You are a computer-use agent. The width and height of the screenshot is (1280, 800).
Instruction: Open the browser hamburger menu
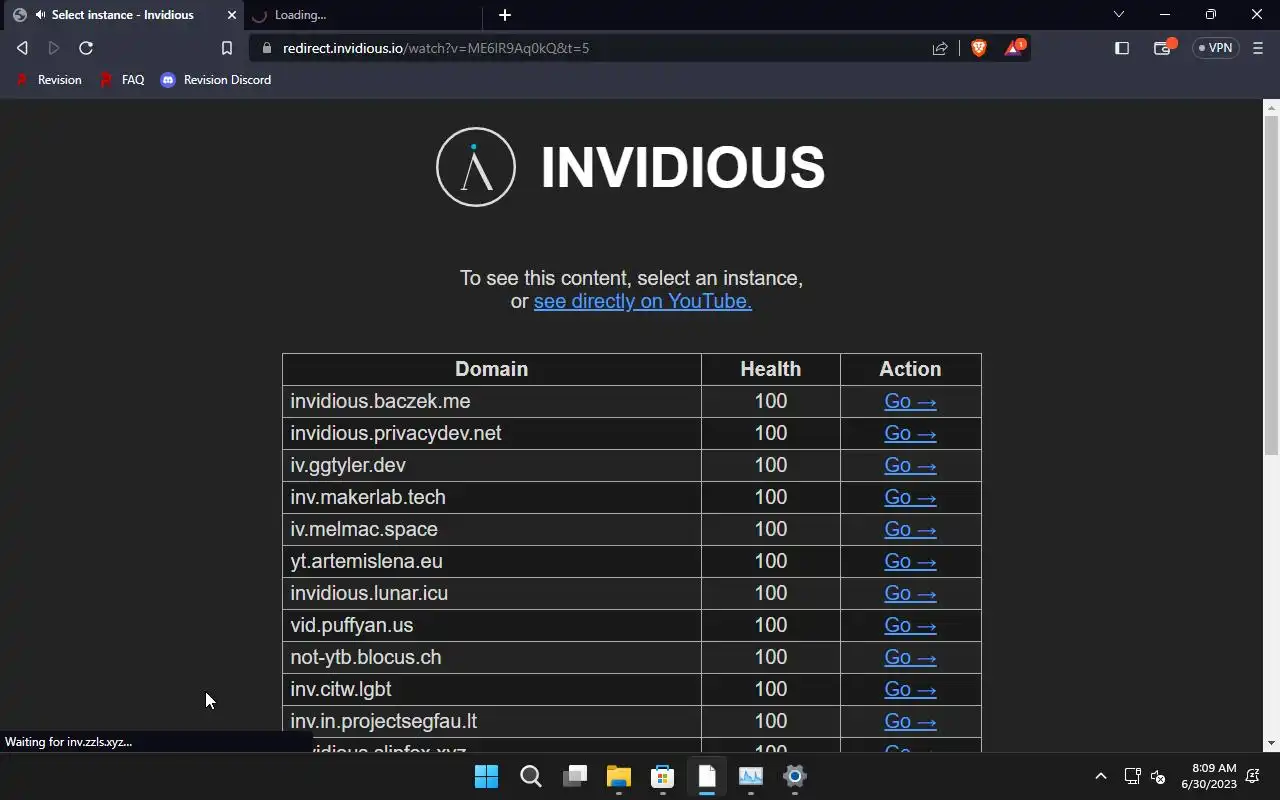(x=1258, y=48)
